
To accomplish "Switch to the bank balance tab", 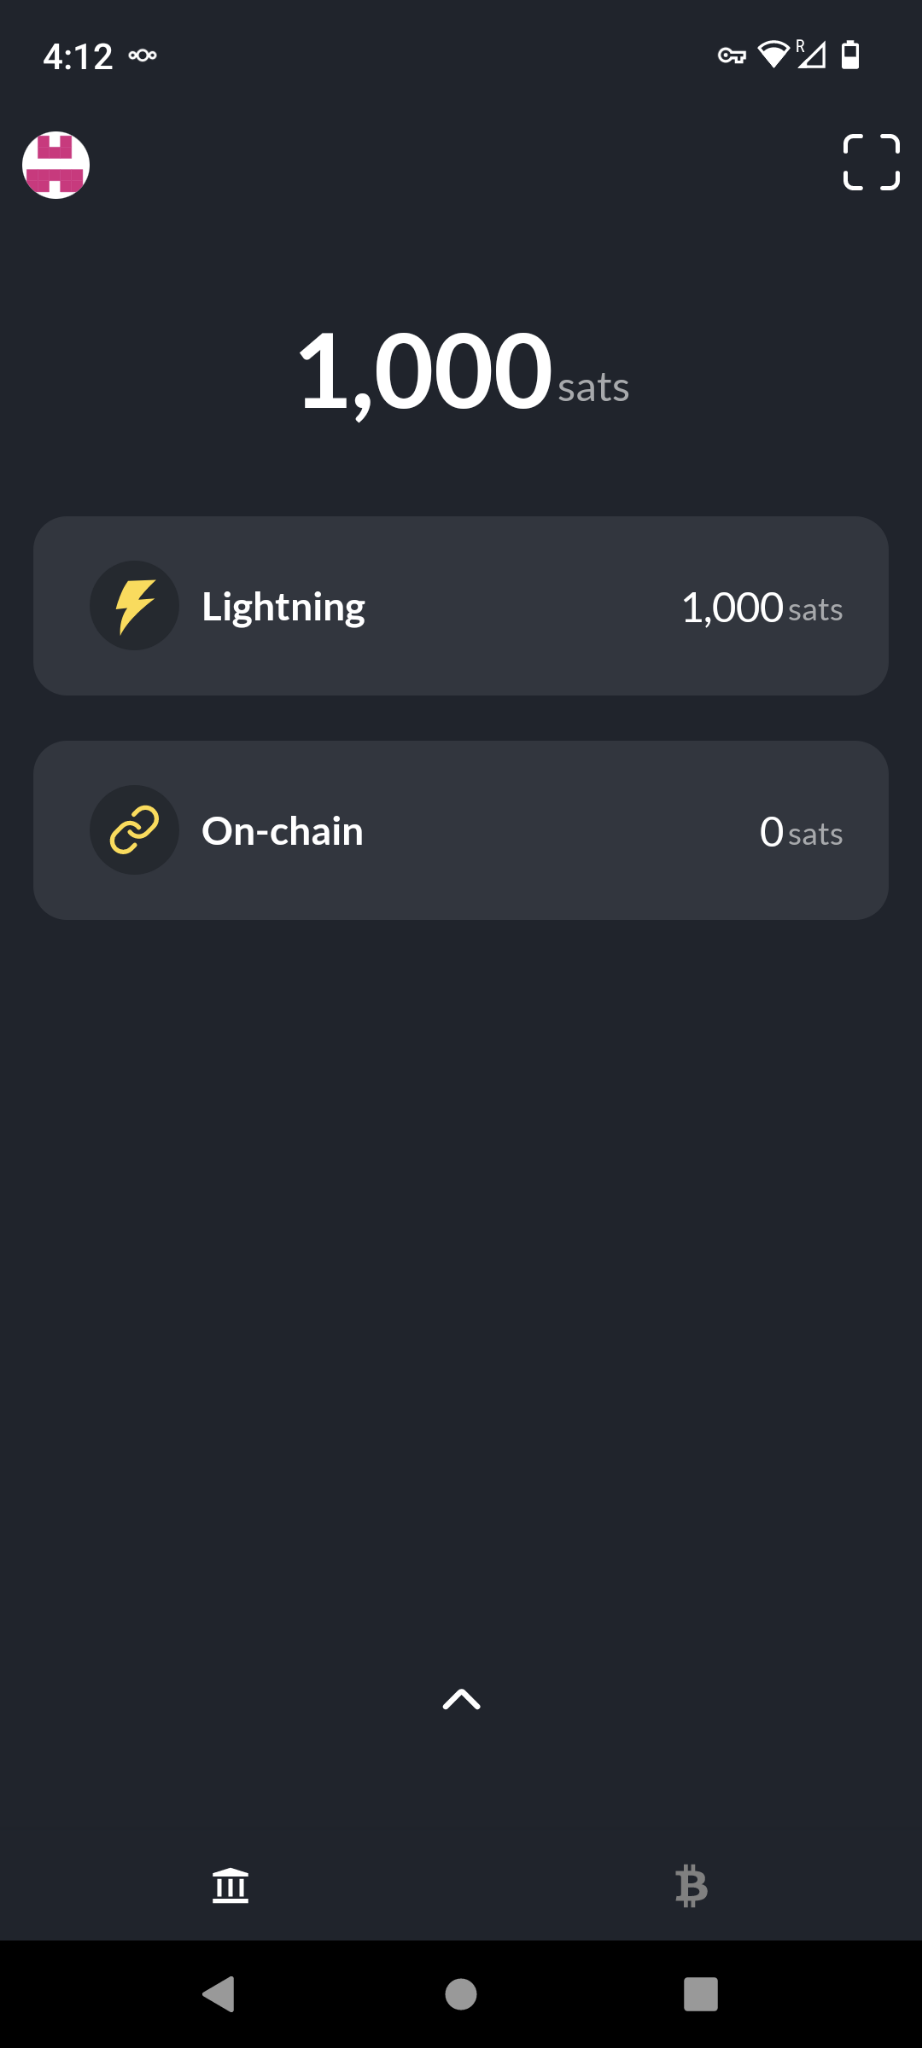I will coord(231,1886).
